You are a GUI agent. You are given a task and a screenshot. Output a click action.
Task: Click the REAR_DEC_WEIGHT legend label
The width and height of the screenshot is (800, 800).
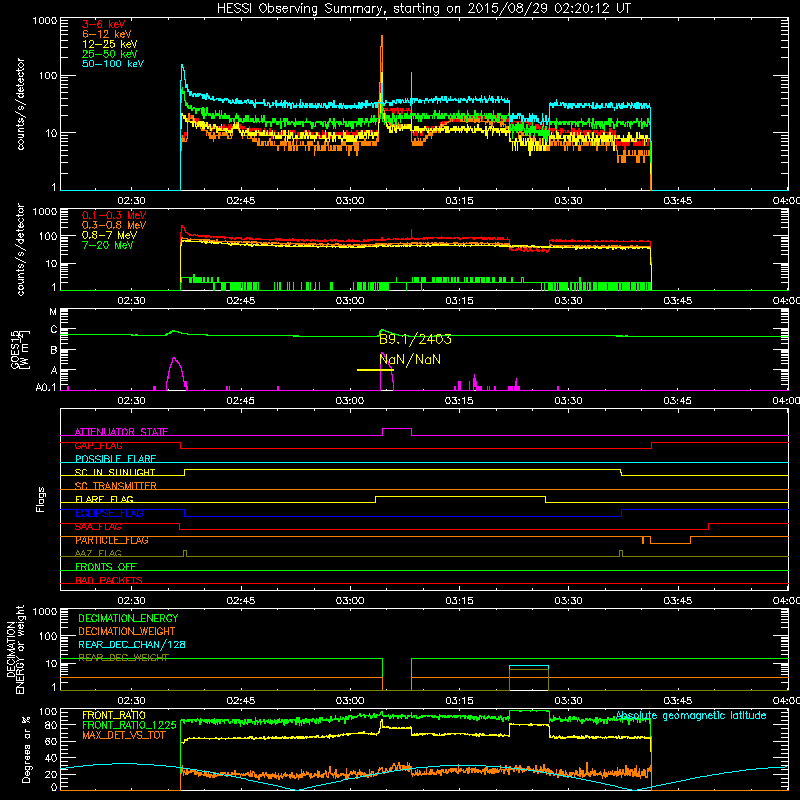(x=123, y=658)
